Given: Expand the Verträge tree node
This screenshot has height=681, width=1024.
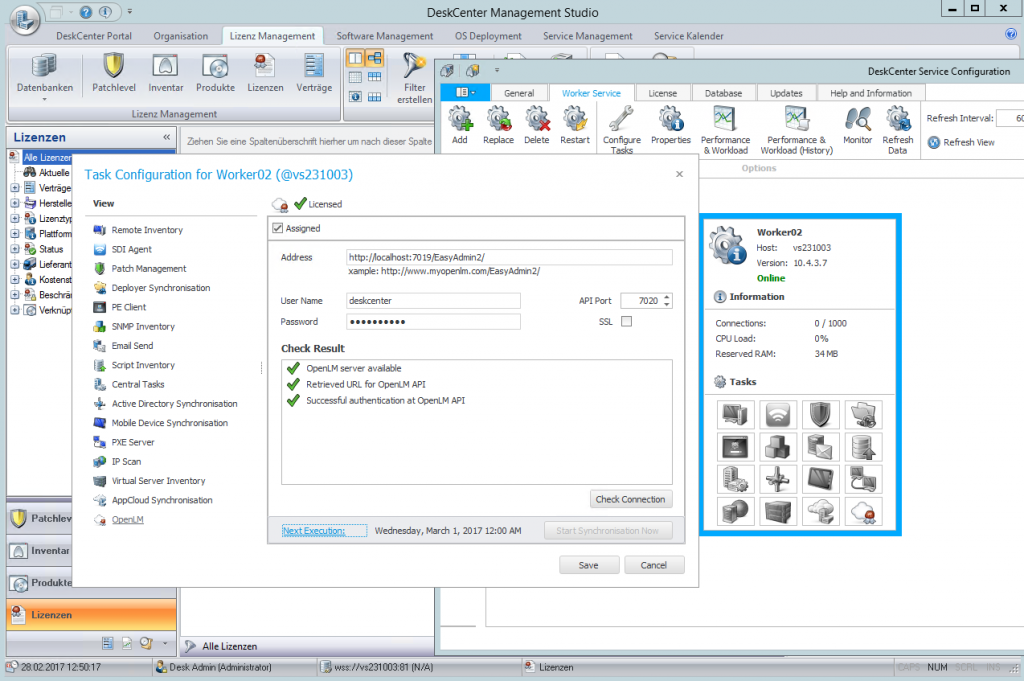Looking at the screenshot, I should point(15,188).
